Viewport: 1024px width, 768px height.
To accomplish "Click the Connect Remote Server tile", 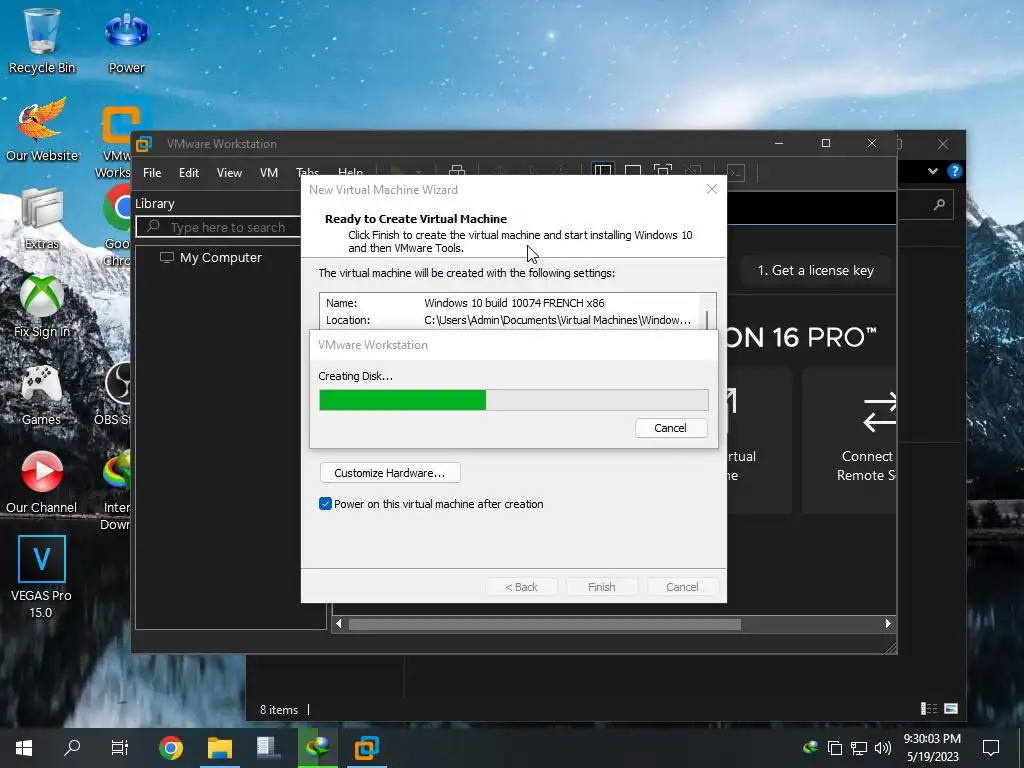I will point(850,440).
